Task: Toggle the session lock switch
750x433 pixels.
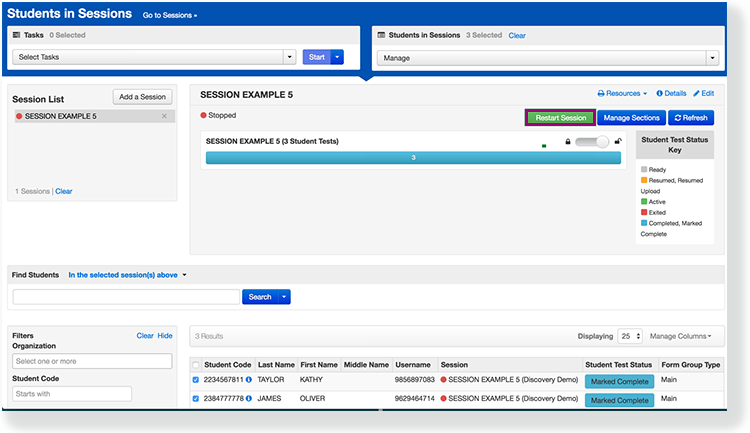Action: point(592,142)
